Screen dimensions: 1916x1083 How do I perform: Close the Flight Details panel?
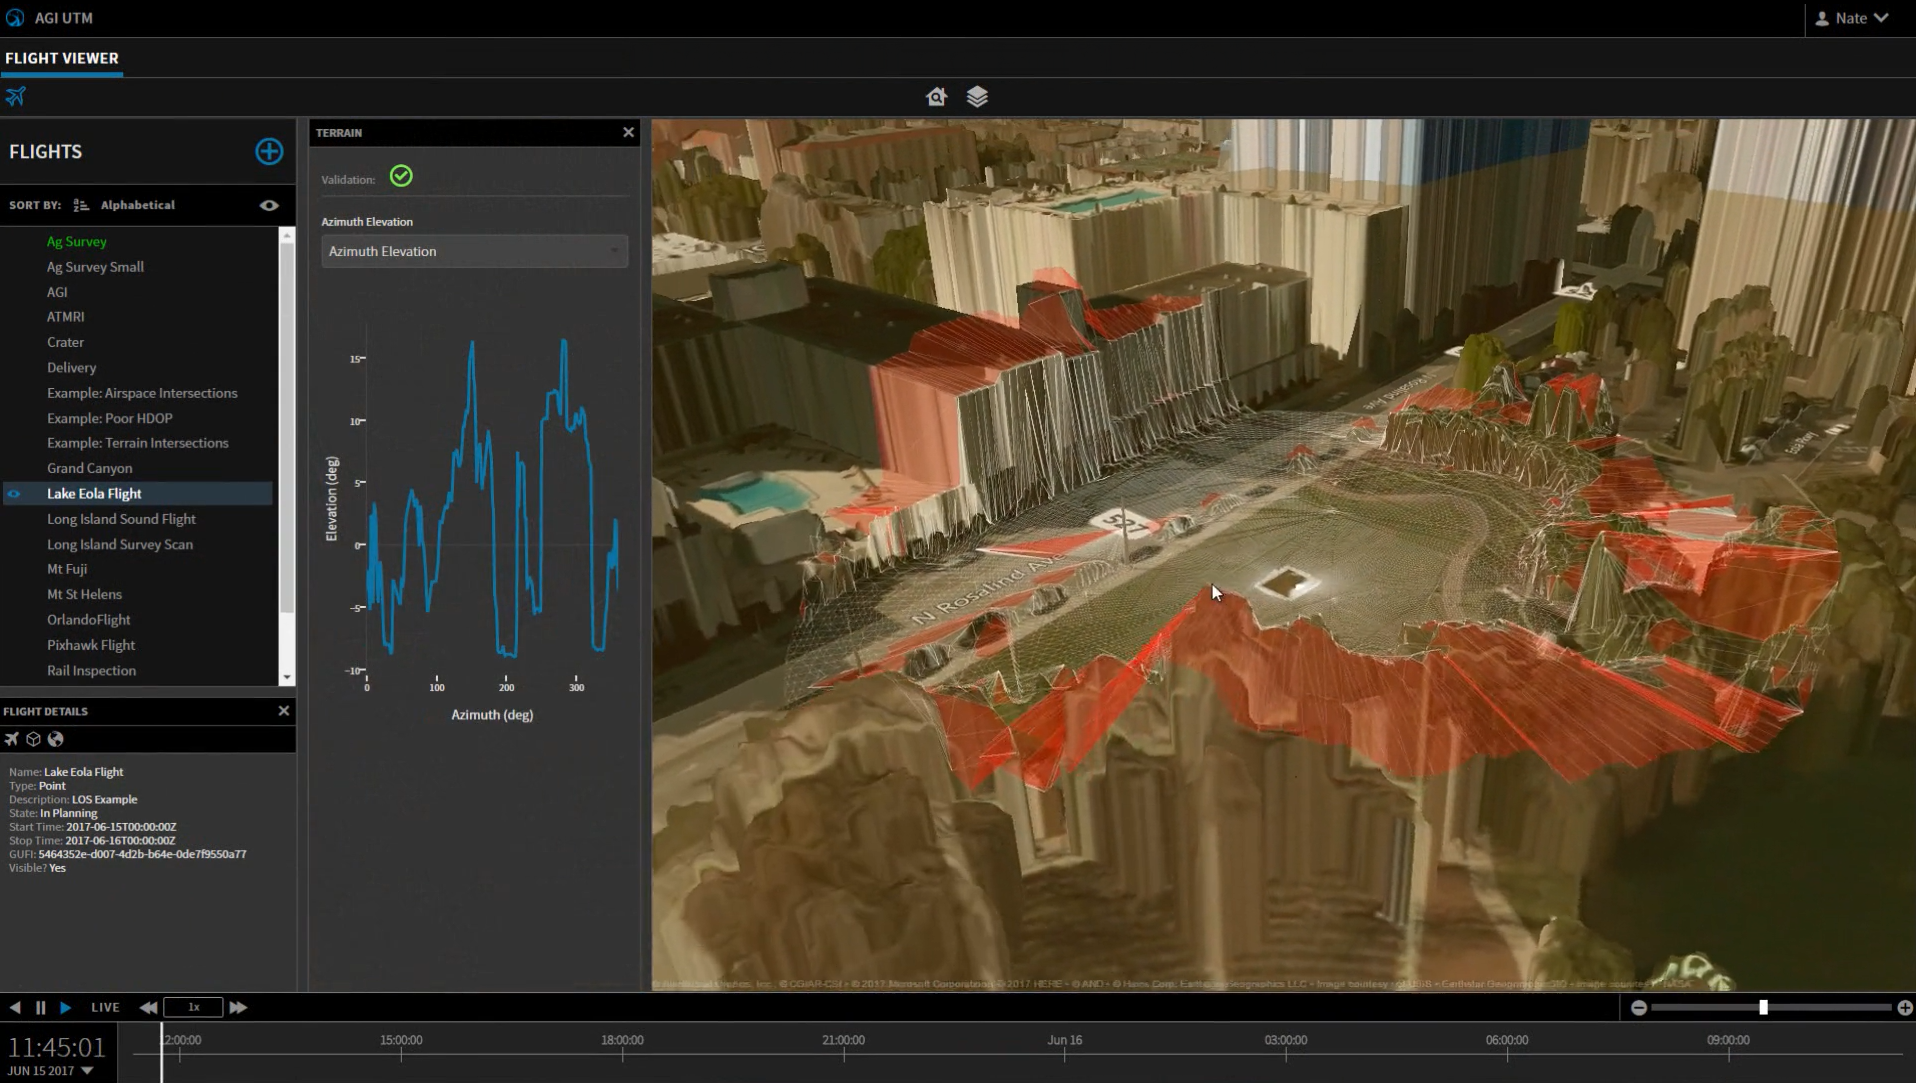(284, 711)
